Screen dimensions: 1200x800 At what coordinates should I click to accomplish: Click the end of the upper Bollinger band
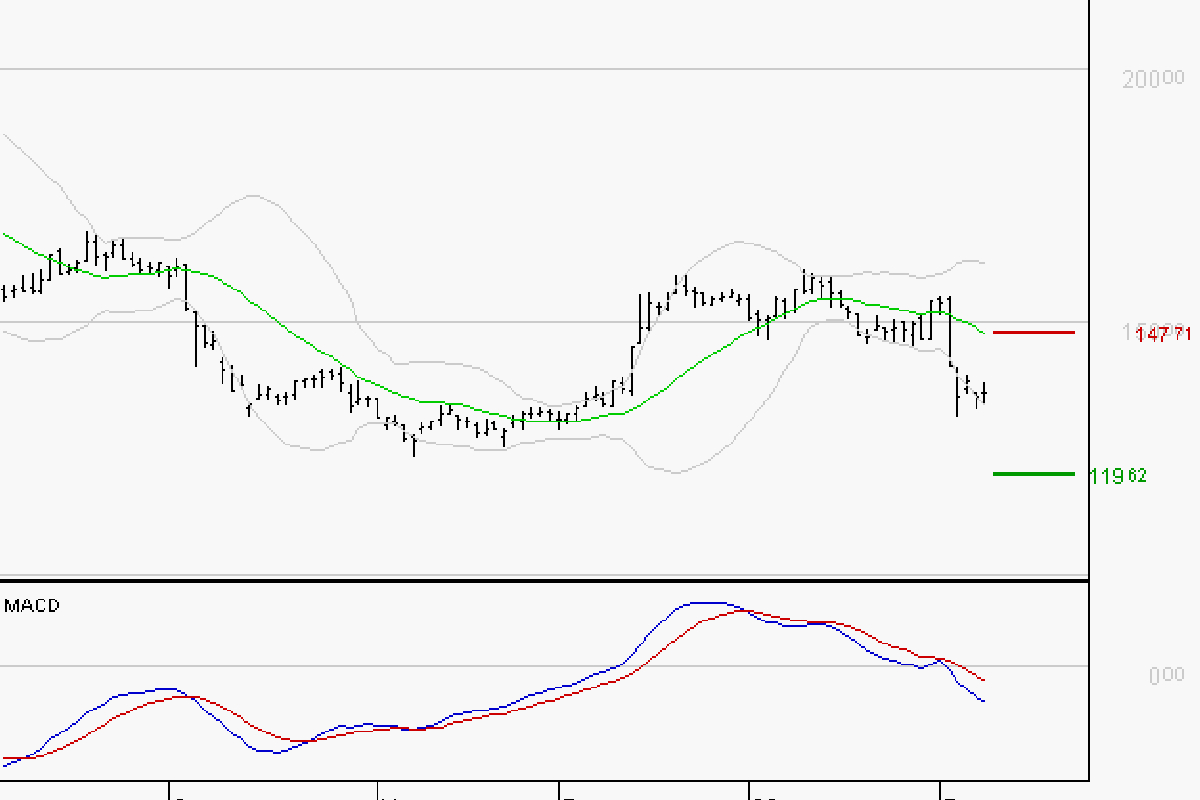click(x=985, y=263)
